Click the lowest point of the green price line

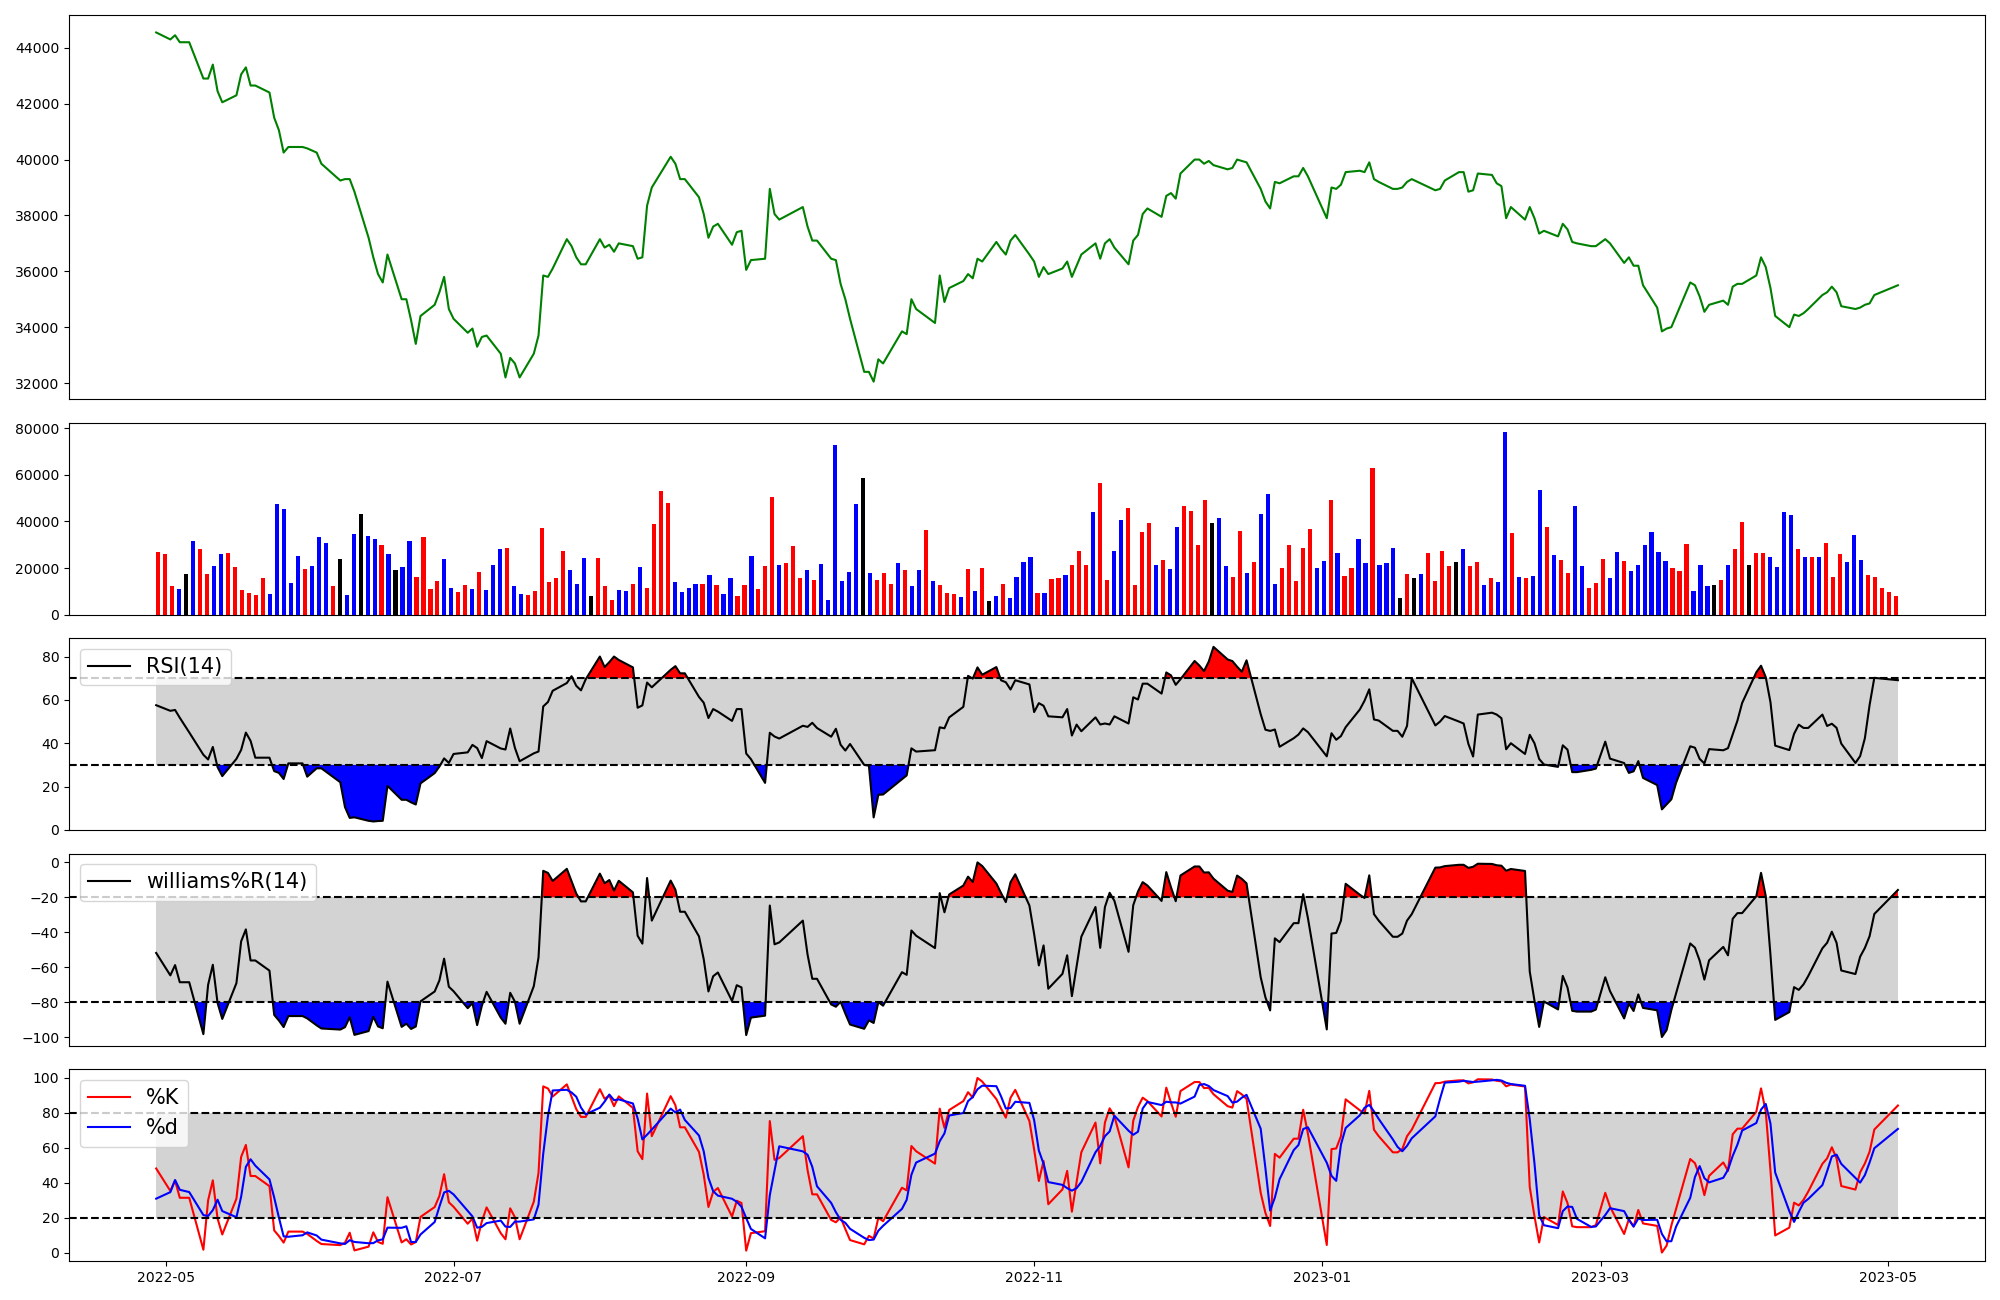tap(873, 381)
